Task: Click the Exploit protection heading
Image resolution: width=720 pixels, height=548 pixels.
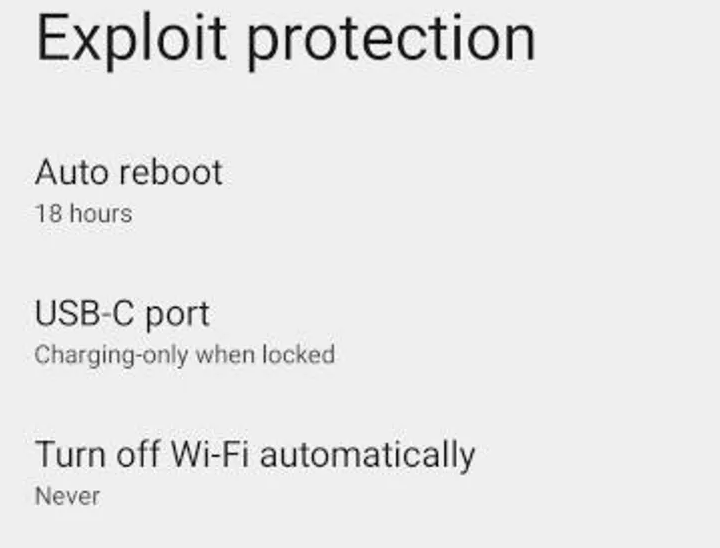Action: tap(286, 40)
